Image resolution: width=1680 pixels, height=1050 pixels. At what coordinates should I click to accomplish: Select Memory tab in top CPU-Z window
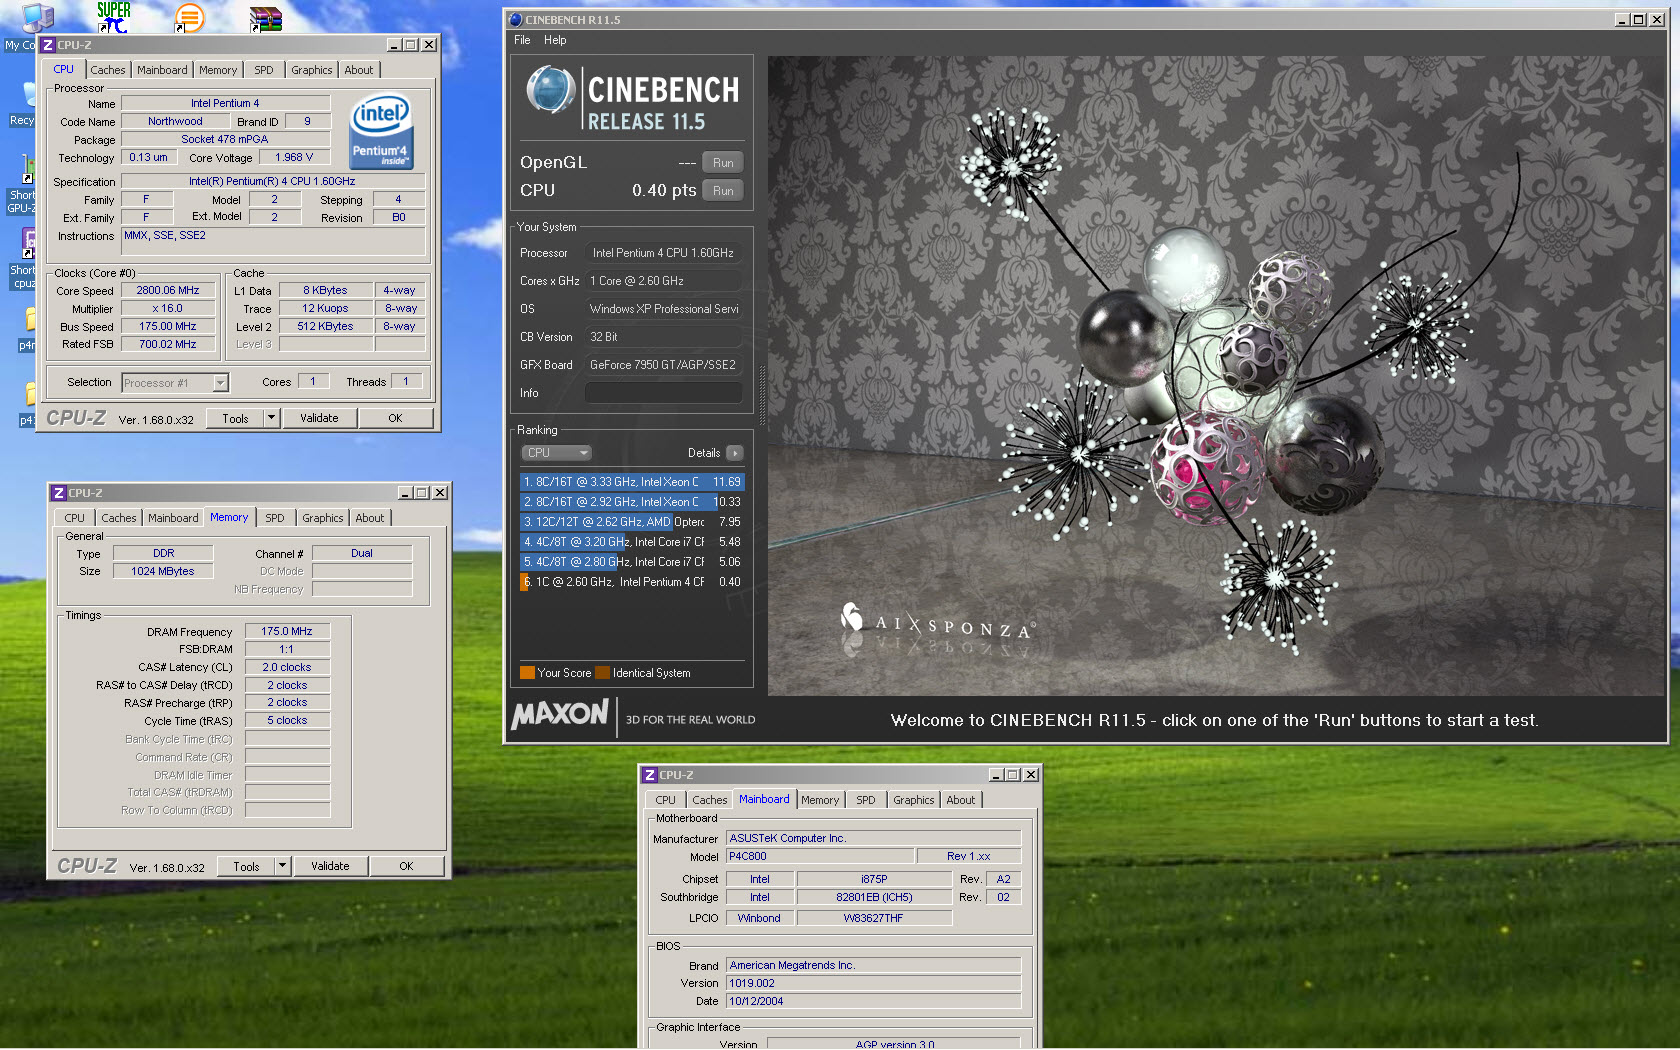tap(218, 70)
